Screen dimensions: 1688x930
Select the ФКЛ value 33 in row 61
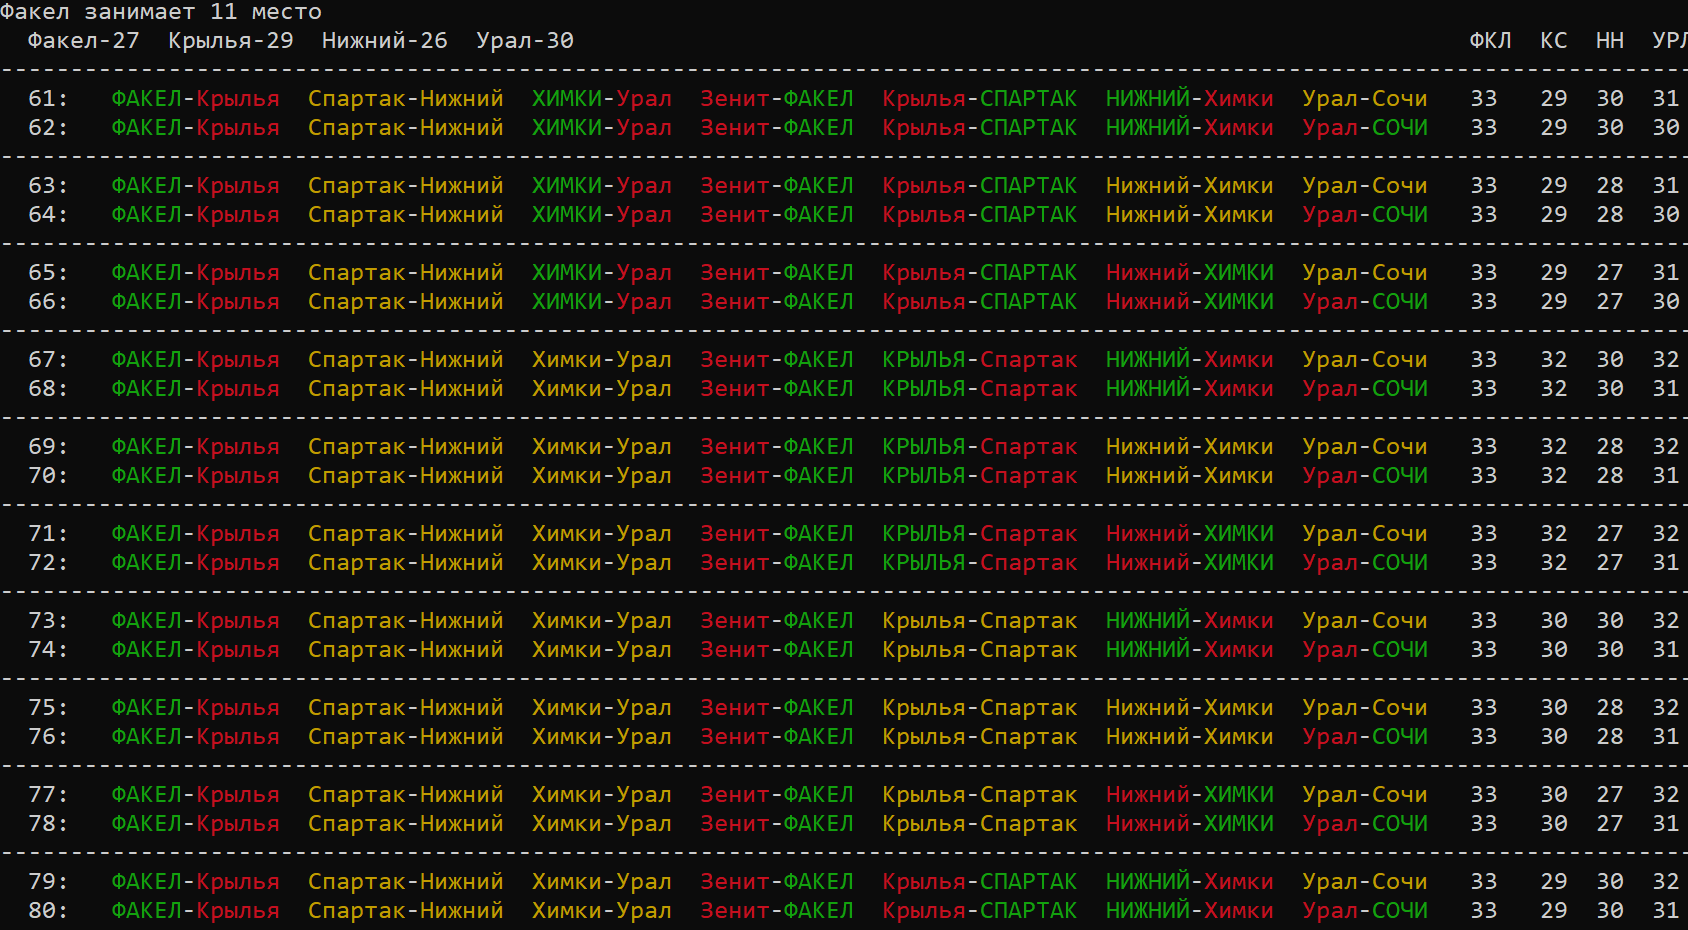[x=1484, y=99]
